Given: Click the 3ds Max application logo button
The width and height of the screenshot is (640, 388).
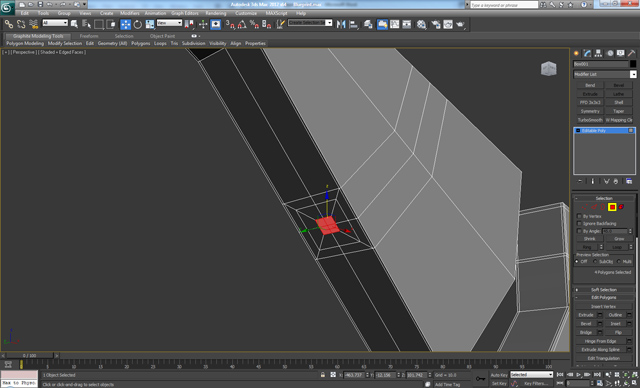Looking at the screenshot, I should click(7, 8).
